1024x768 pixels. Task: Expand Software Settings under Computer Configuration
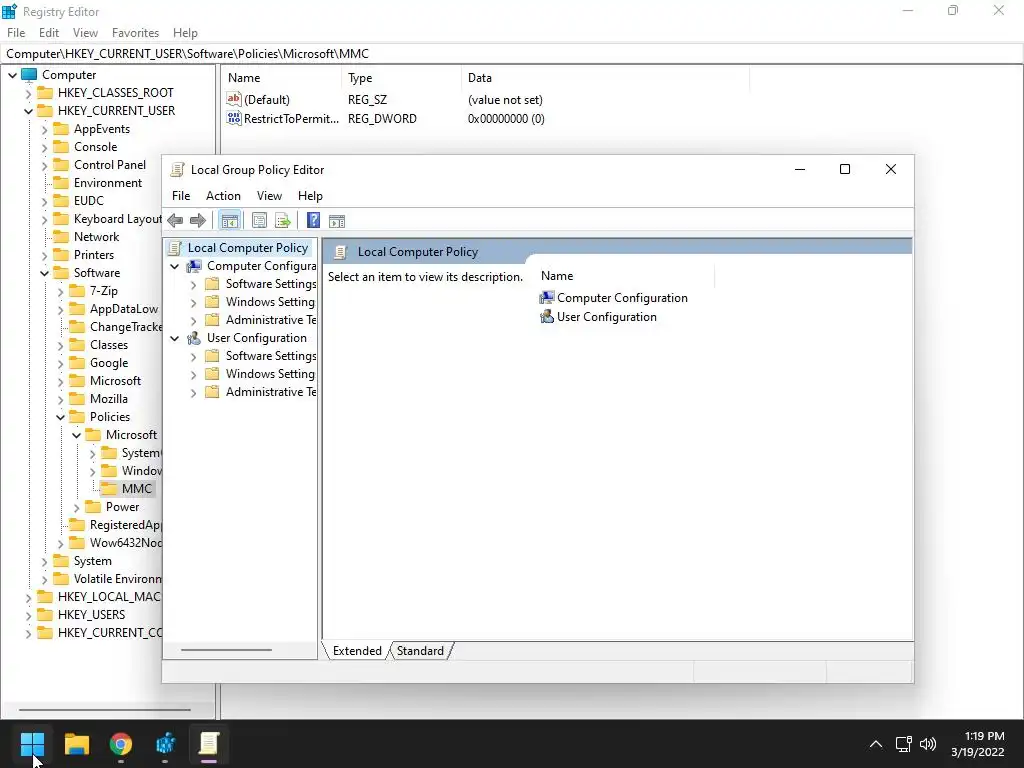[193, 285]
